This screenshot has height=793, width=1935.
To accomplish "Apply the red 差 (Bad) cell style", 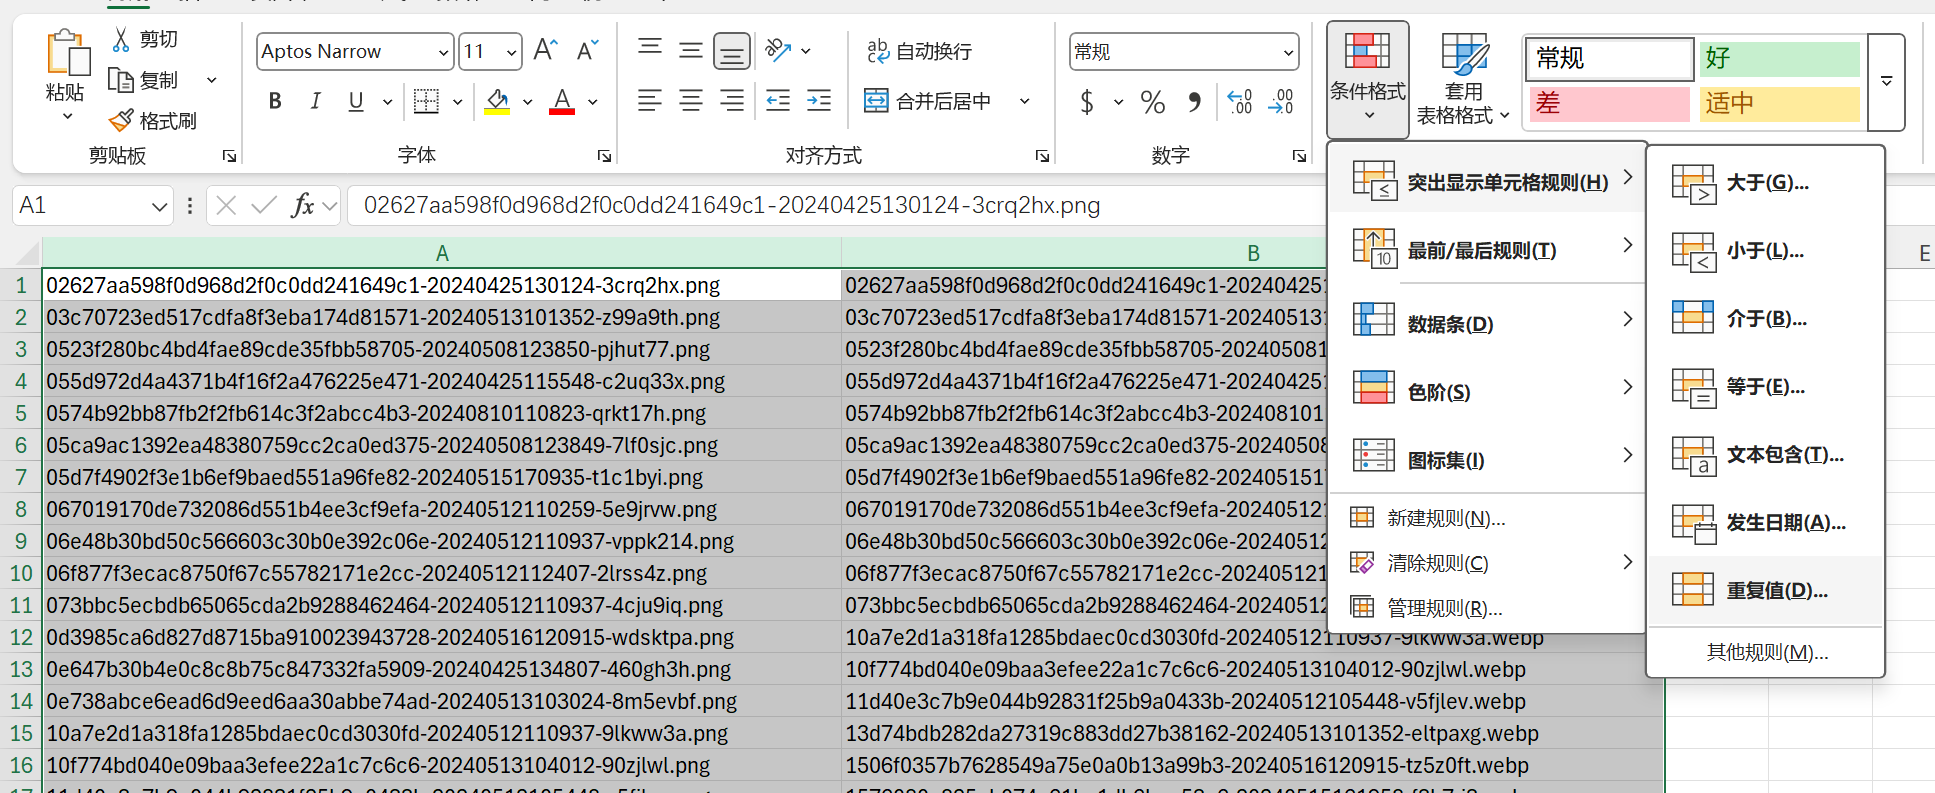I will point(1608,103).
